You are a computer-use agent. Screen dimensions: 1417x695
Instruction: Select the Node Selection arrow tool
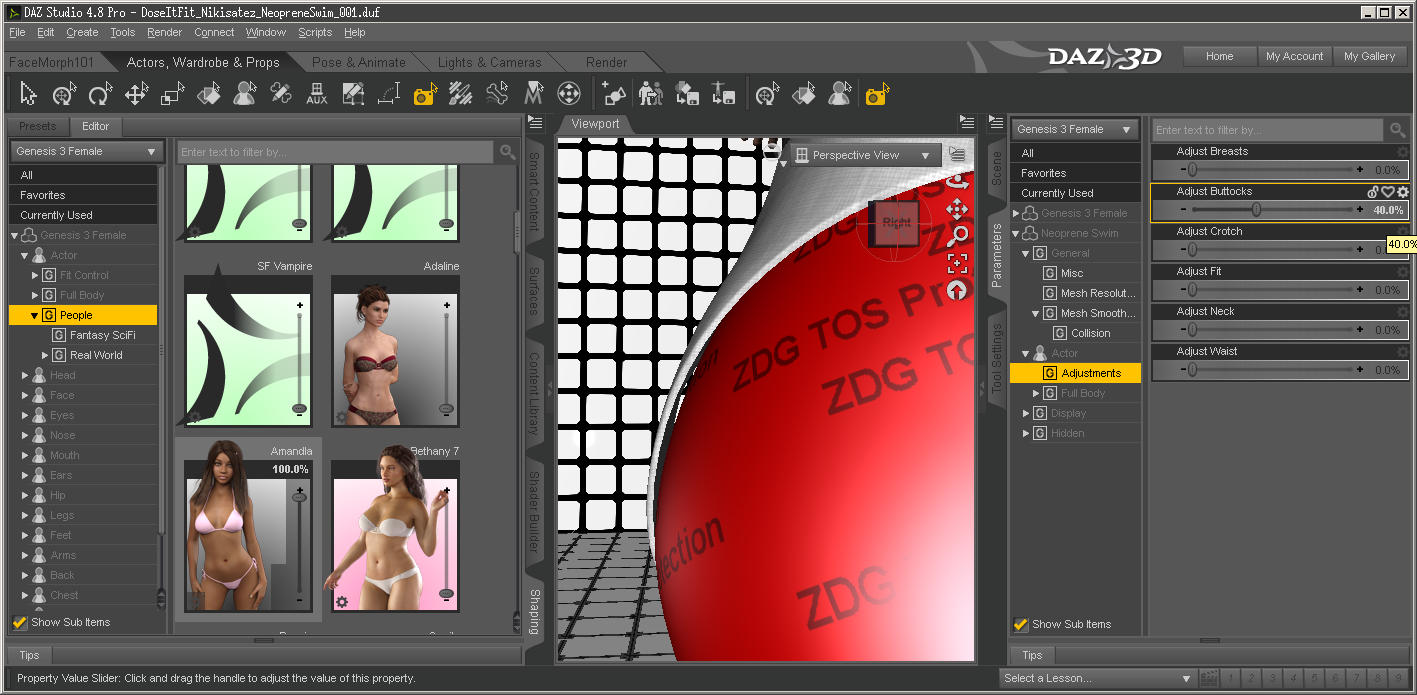[x=28, y=95]
